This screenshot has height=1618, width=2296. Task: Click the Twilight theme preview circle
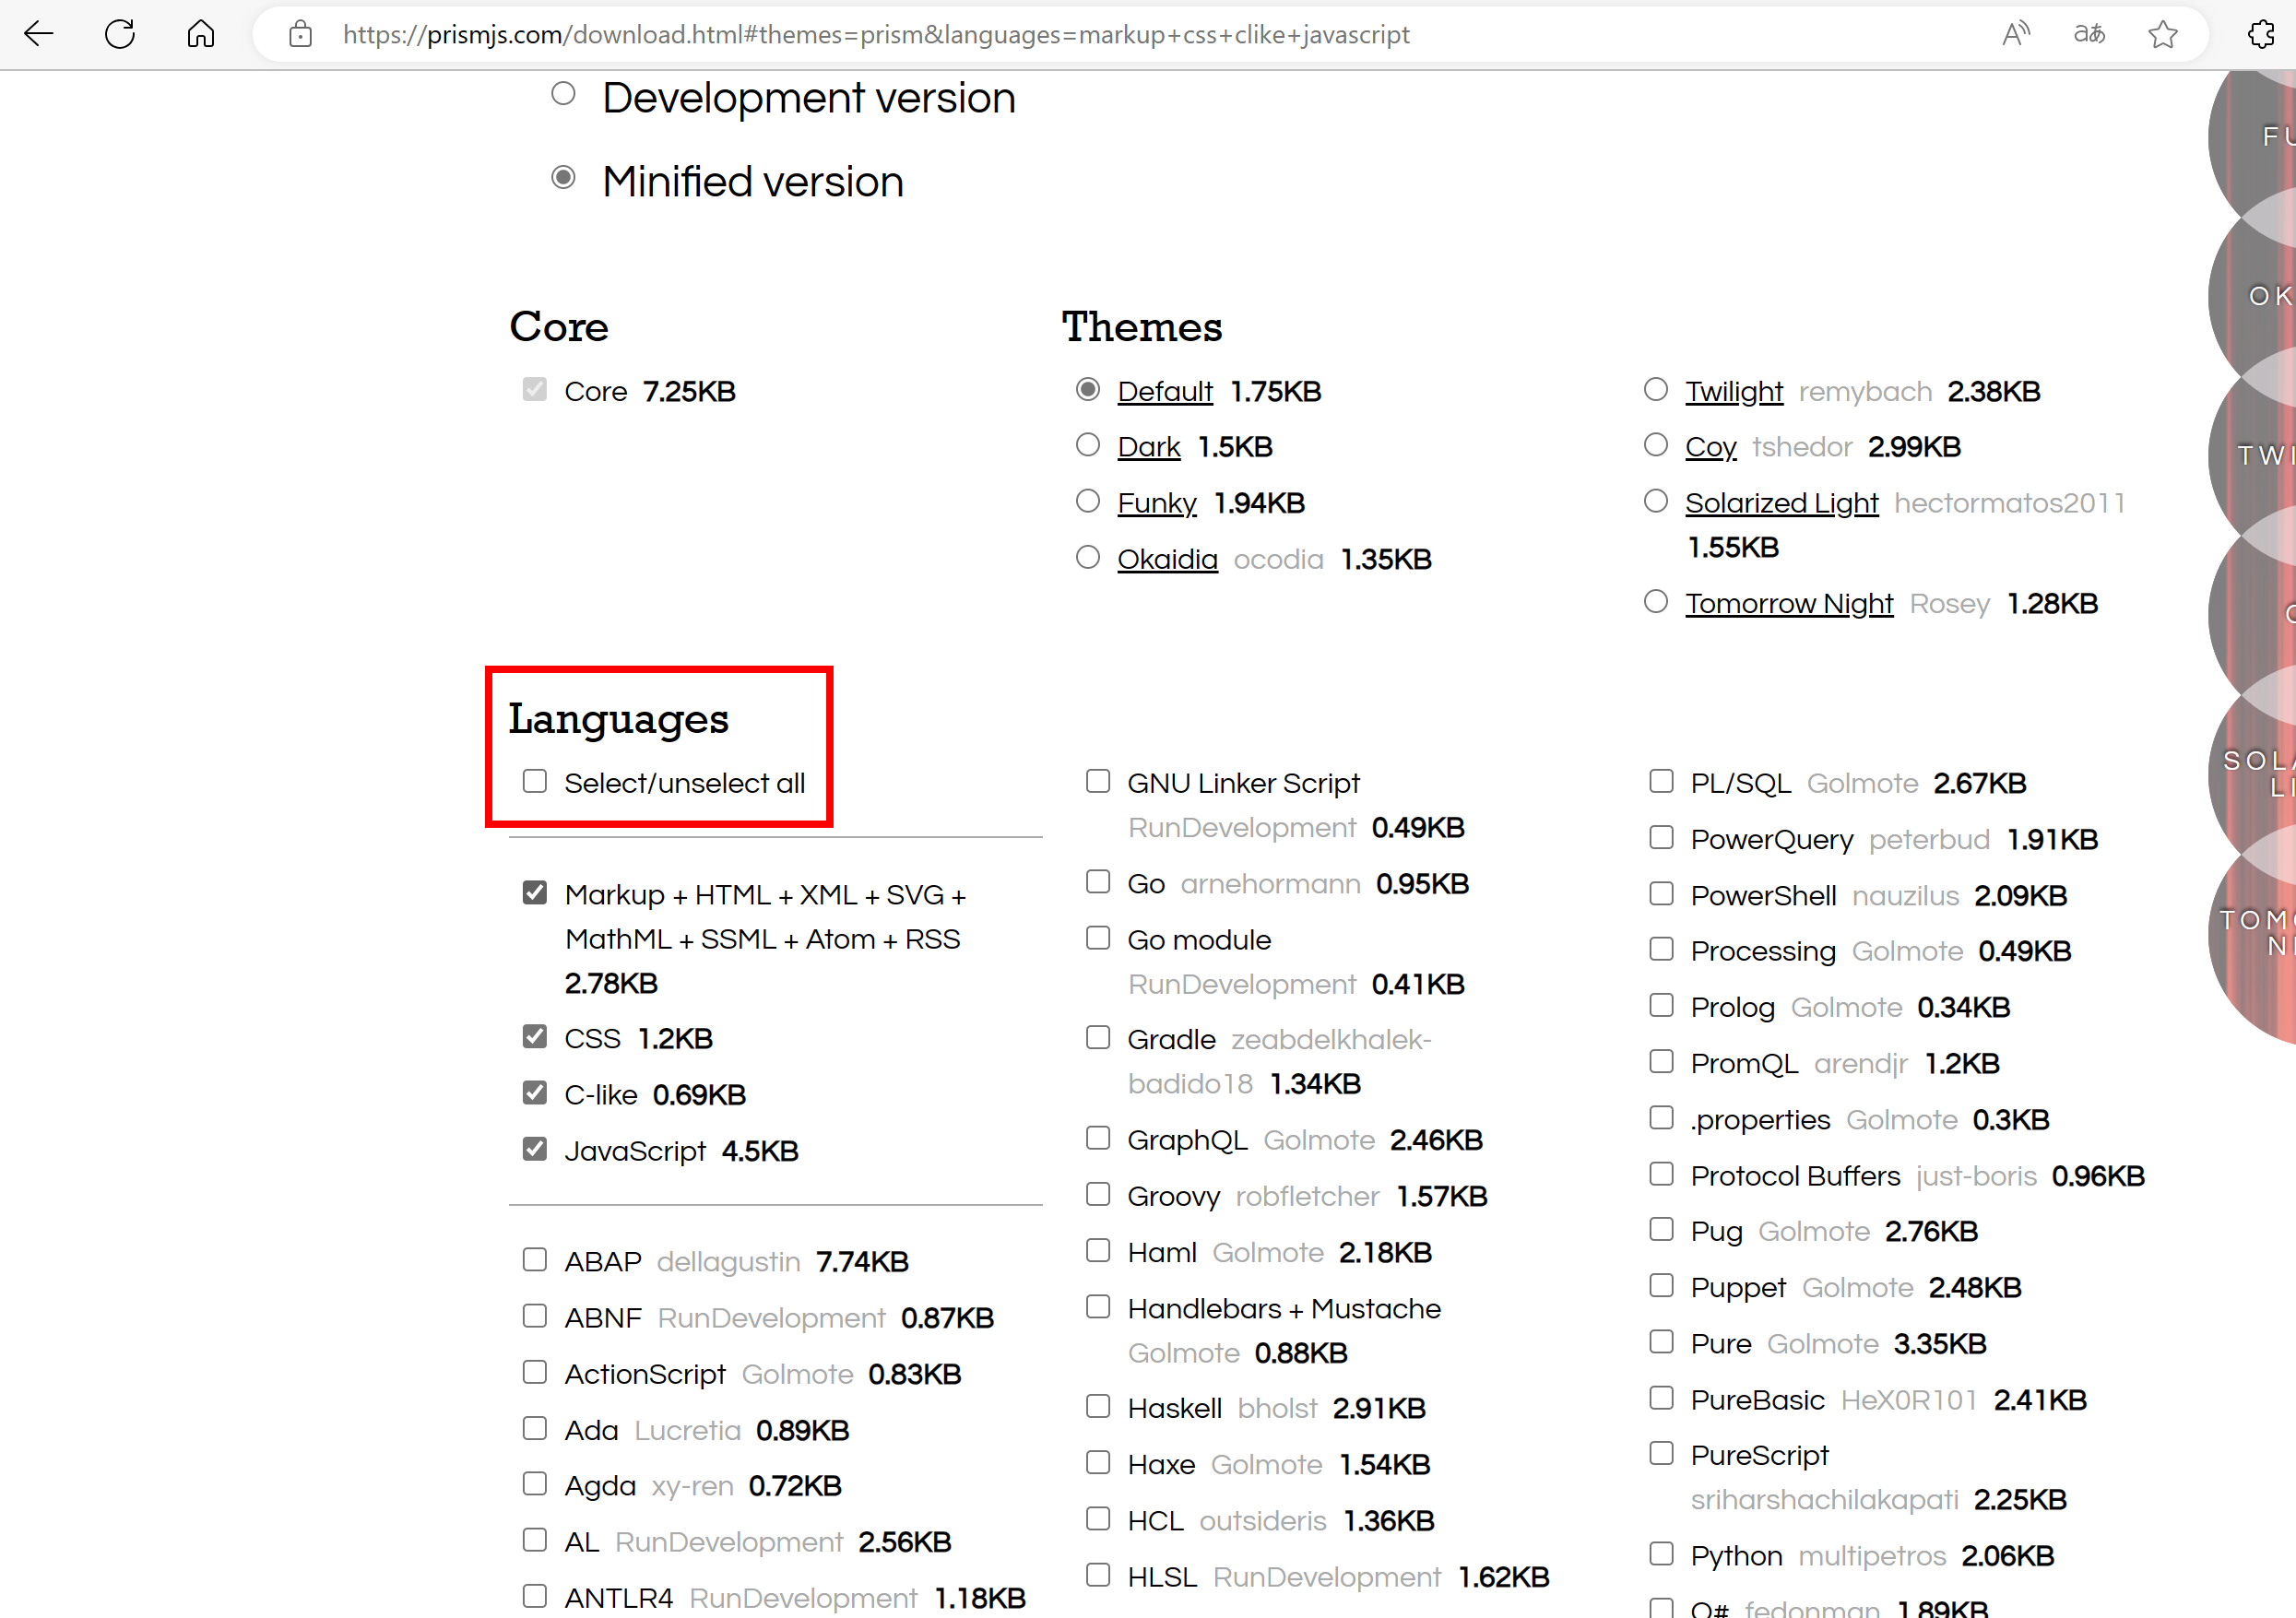2262,454
